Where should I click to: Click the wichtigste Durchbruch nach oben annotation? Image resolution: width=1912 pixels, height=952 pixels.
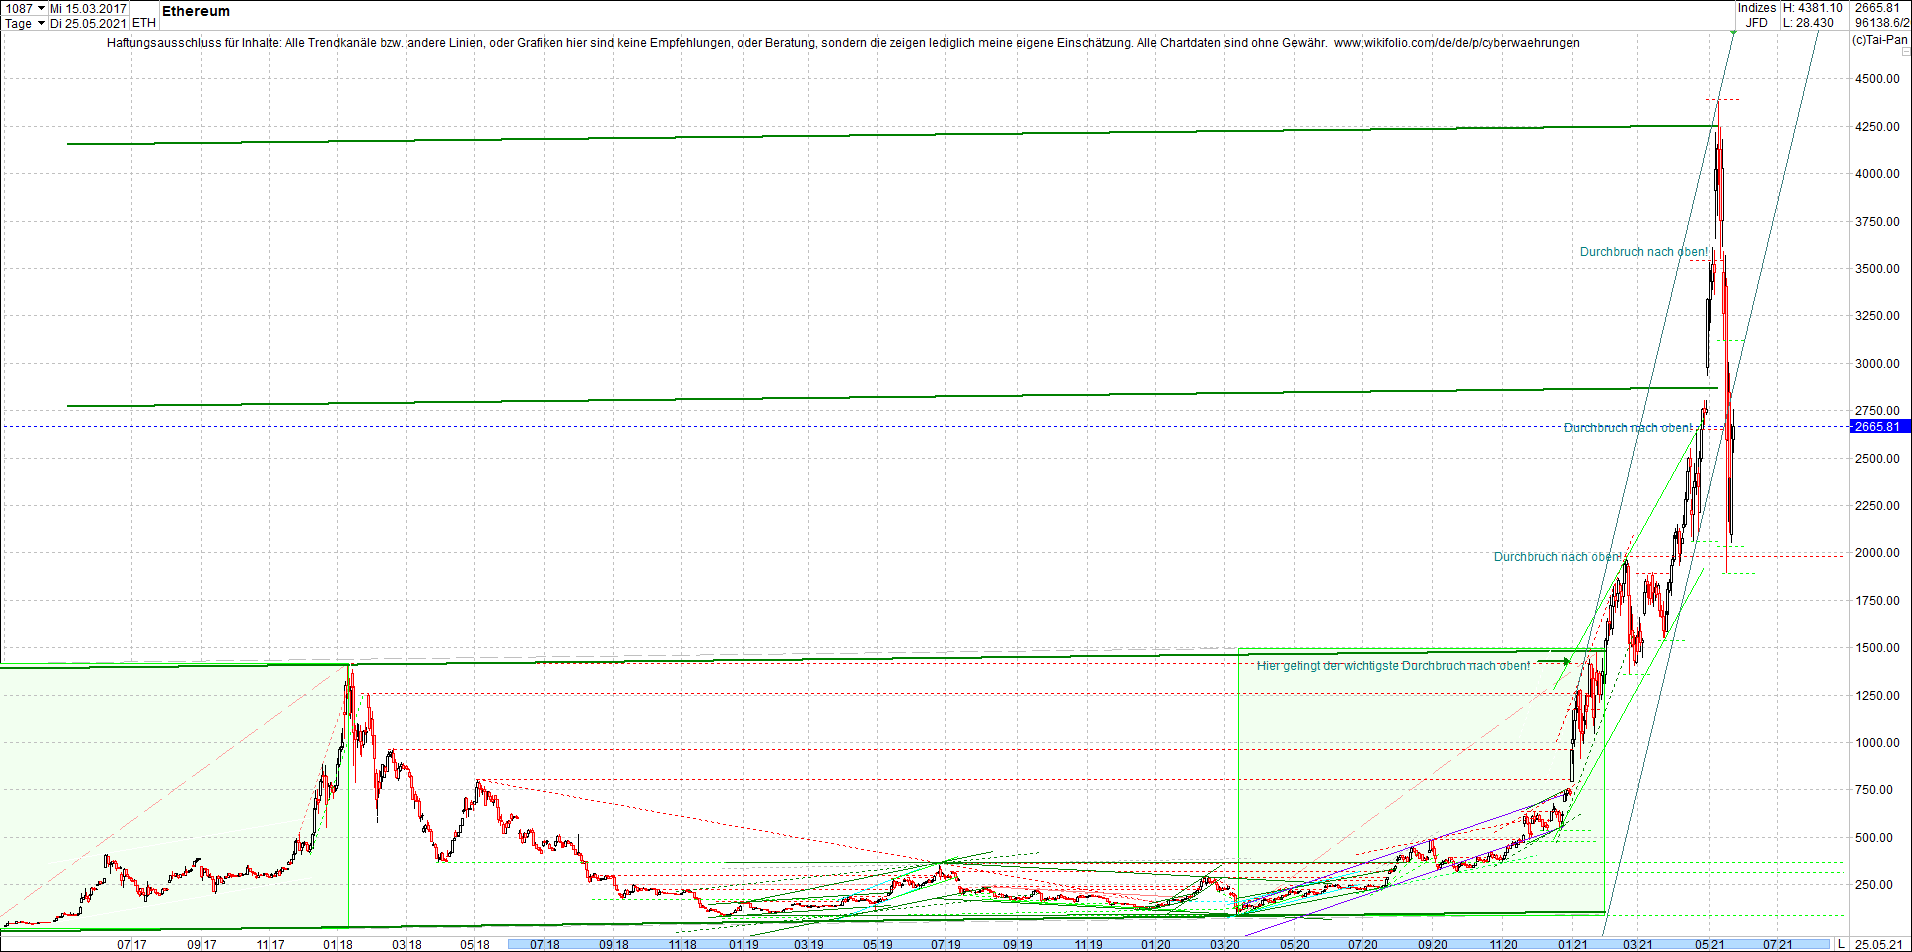(x=1395, y=663)
